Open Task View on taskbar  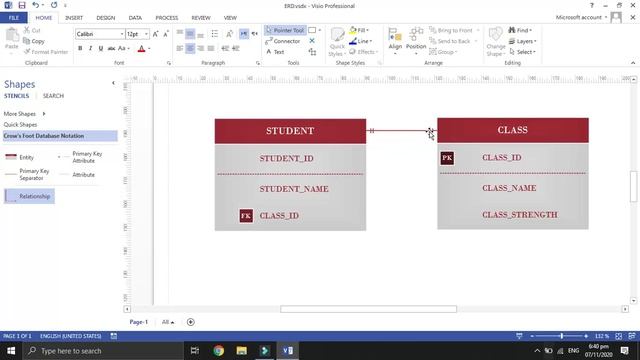pos(195,351)
